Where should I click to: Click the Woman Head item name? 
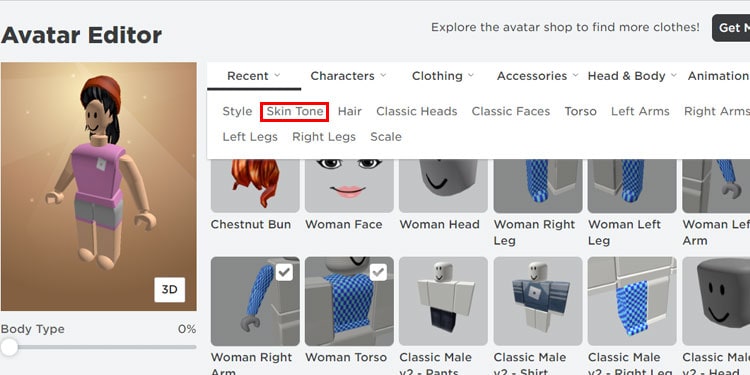[x=439, y=224]
